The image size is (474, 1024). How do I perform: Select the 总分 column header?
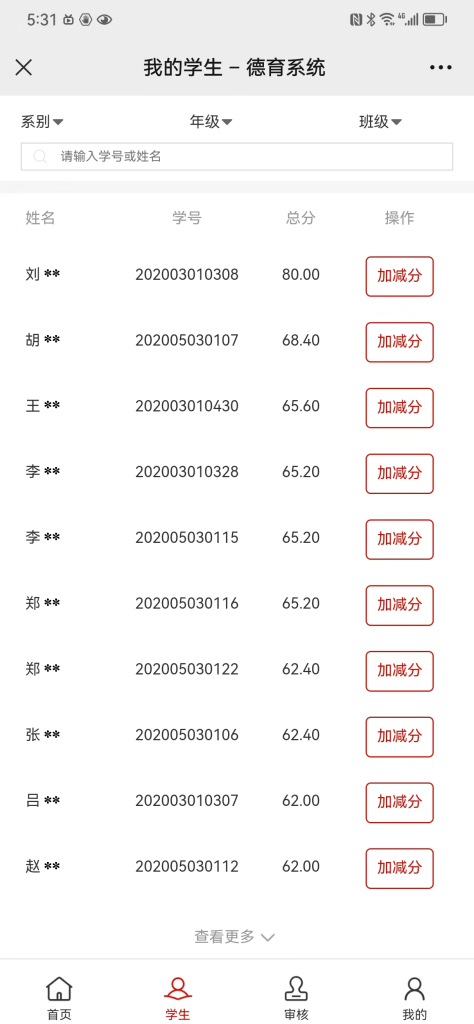point(300,218)
